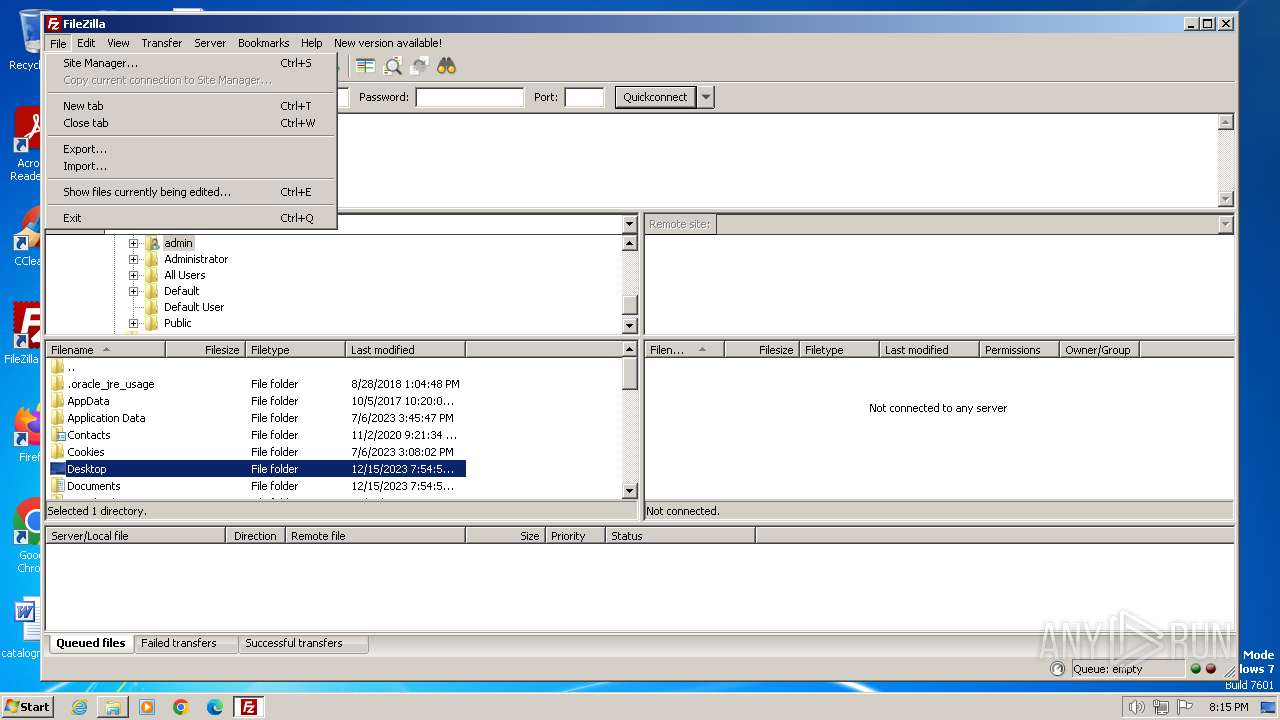
Task: Expand the Default tree node
Action: [133, 291]
